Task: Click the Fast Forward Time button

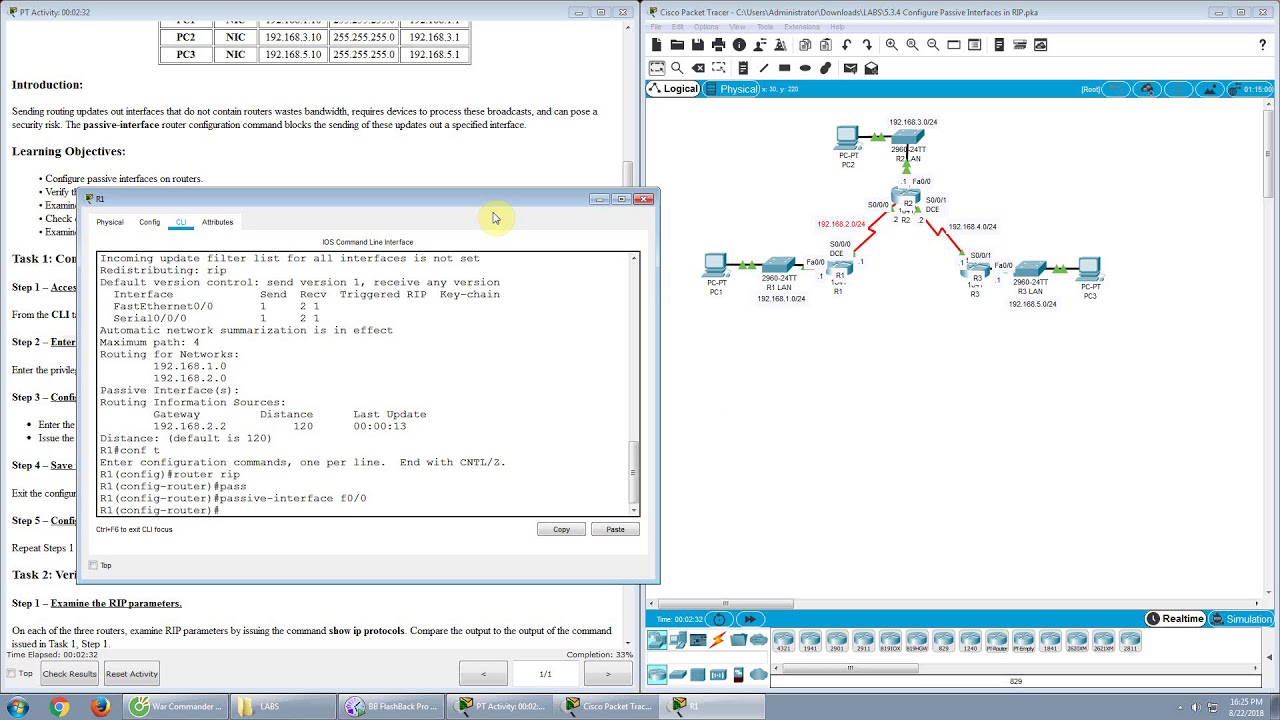Action: (x=750, y=619)
